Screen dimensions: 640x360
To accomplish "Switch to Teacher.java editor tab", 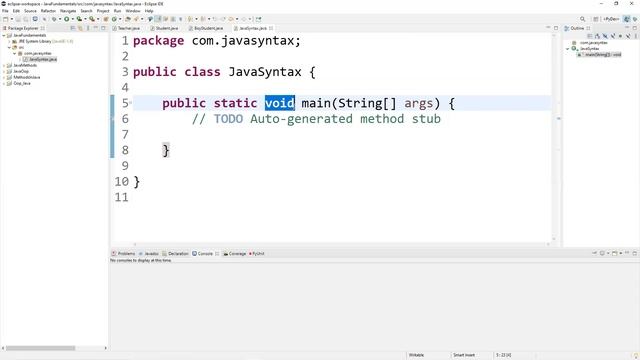I will coord(129,28).
